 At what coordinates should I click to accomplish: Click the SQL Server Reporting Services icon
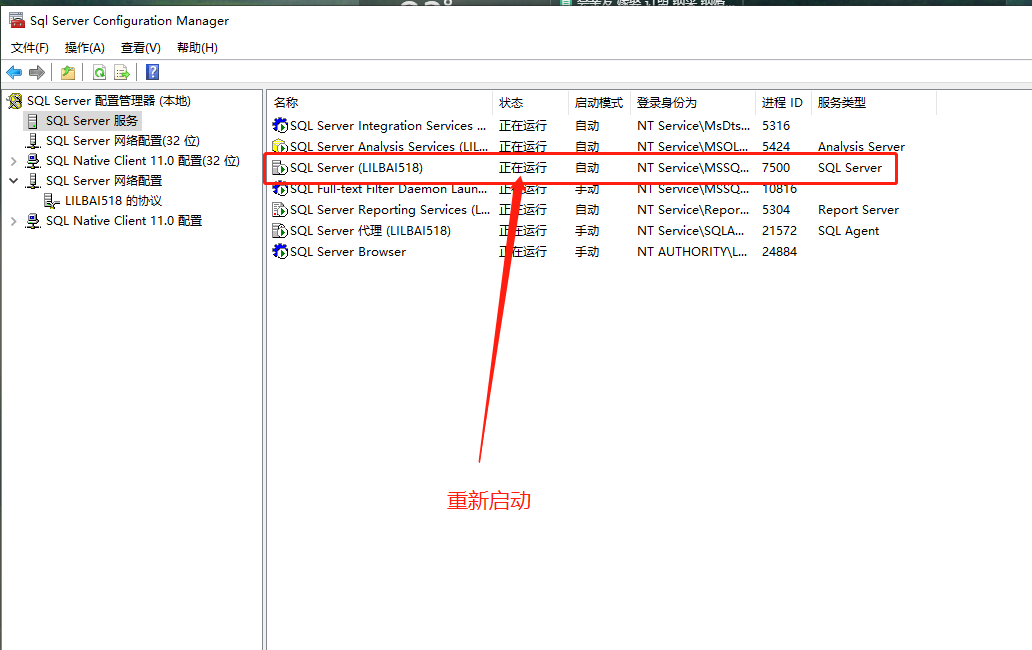(280, 210)
